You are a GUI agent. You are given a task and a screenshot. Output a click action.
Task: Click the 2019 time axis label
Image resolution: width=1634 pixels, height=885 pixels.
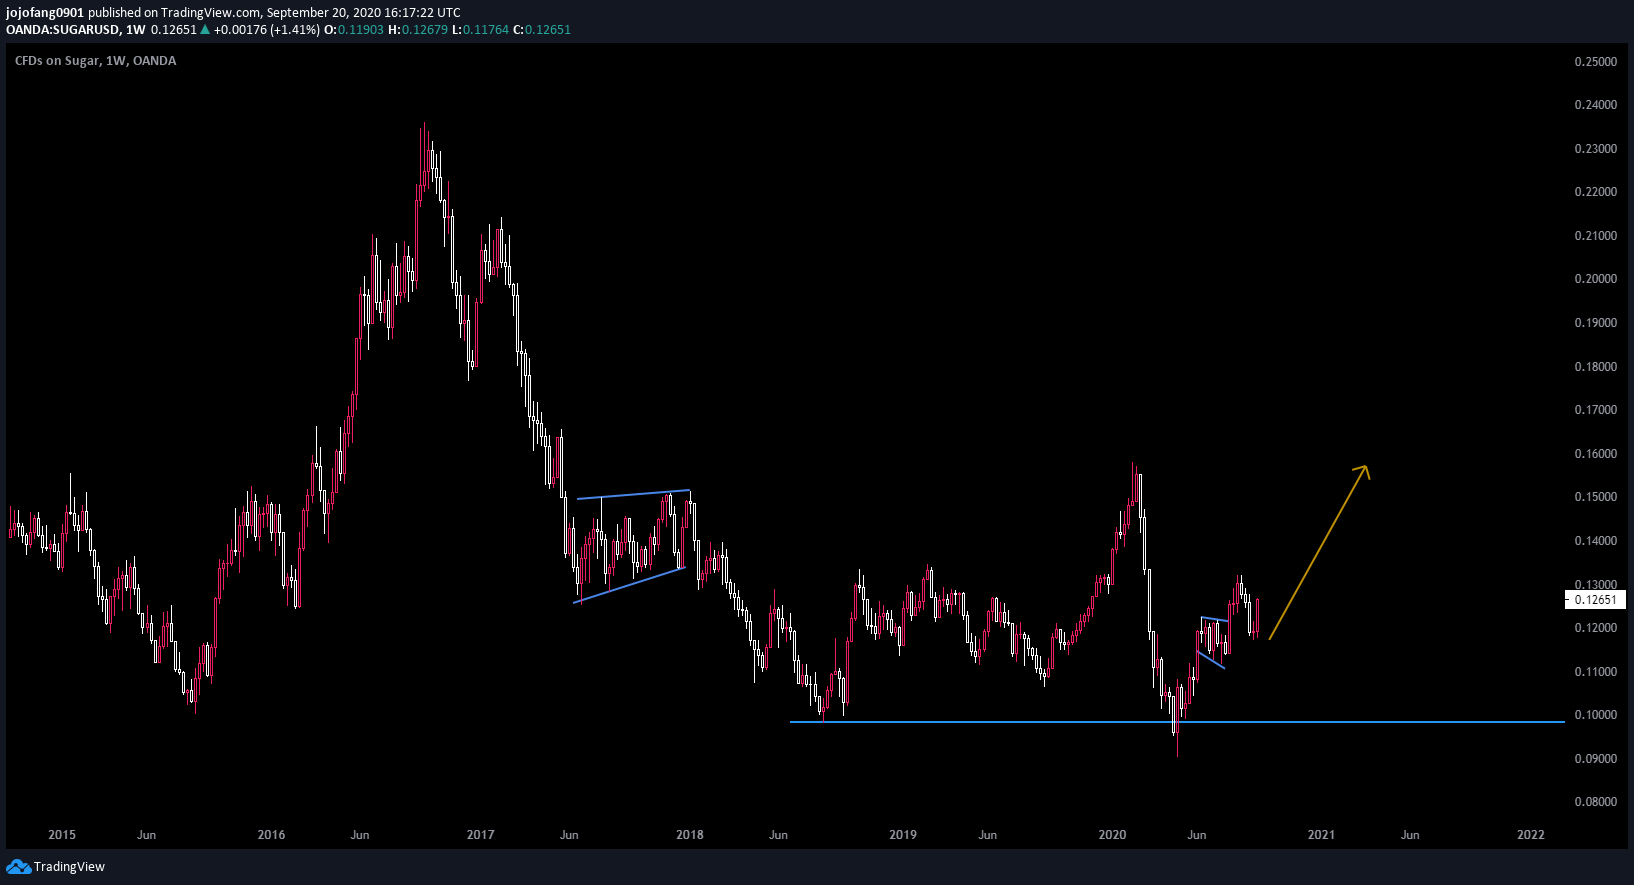click(903, 835)
